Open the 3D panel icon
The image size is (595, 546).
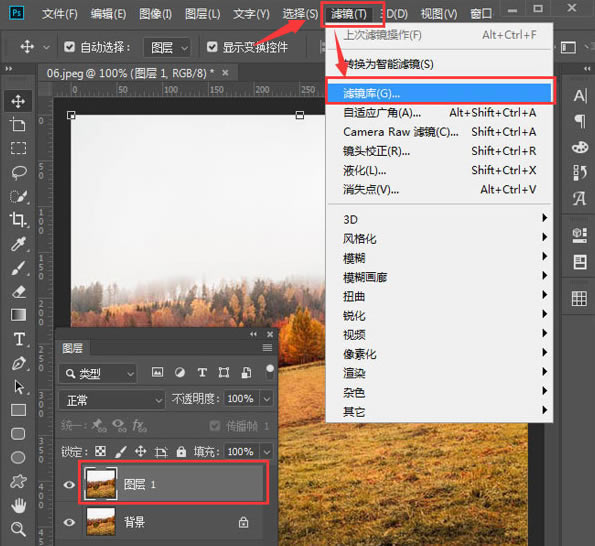coord(579,235)
